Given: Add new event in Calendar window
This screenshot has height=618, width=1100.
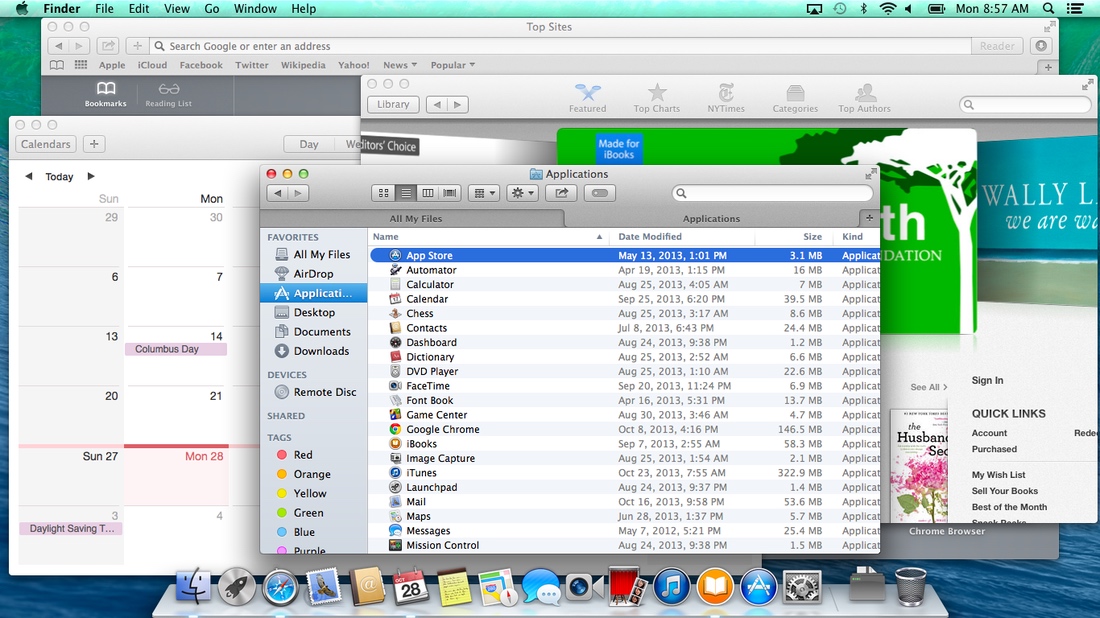Looking at the screenshot, I should 94,144.
